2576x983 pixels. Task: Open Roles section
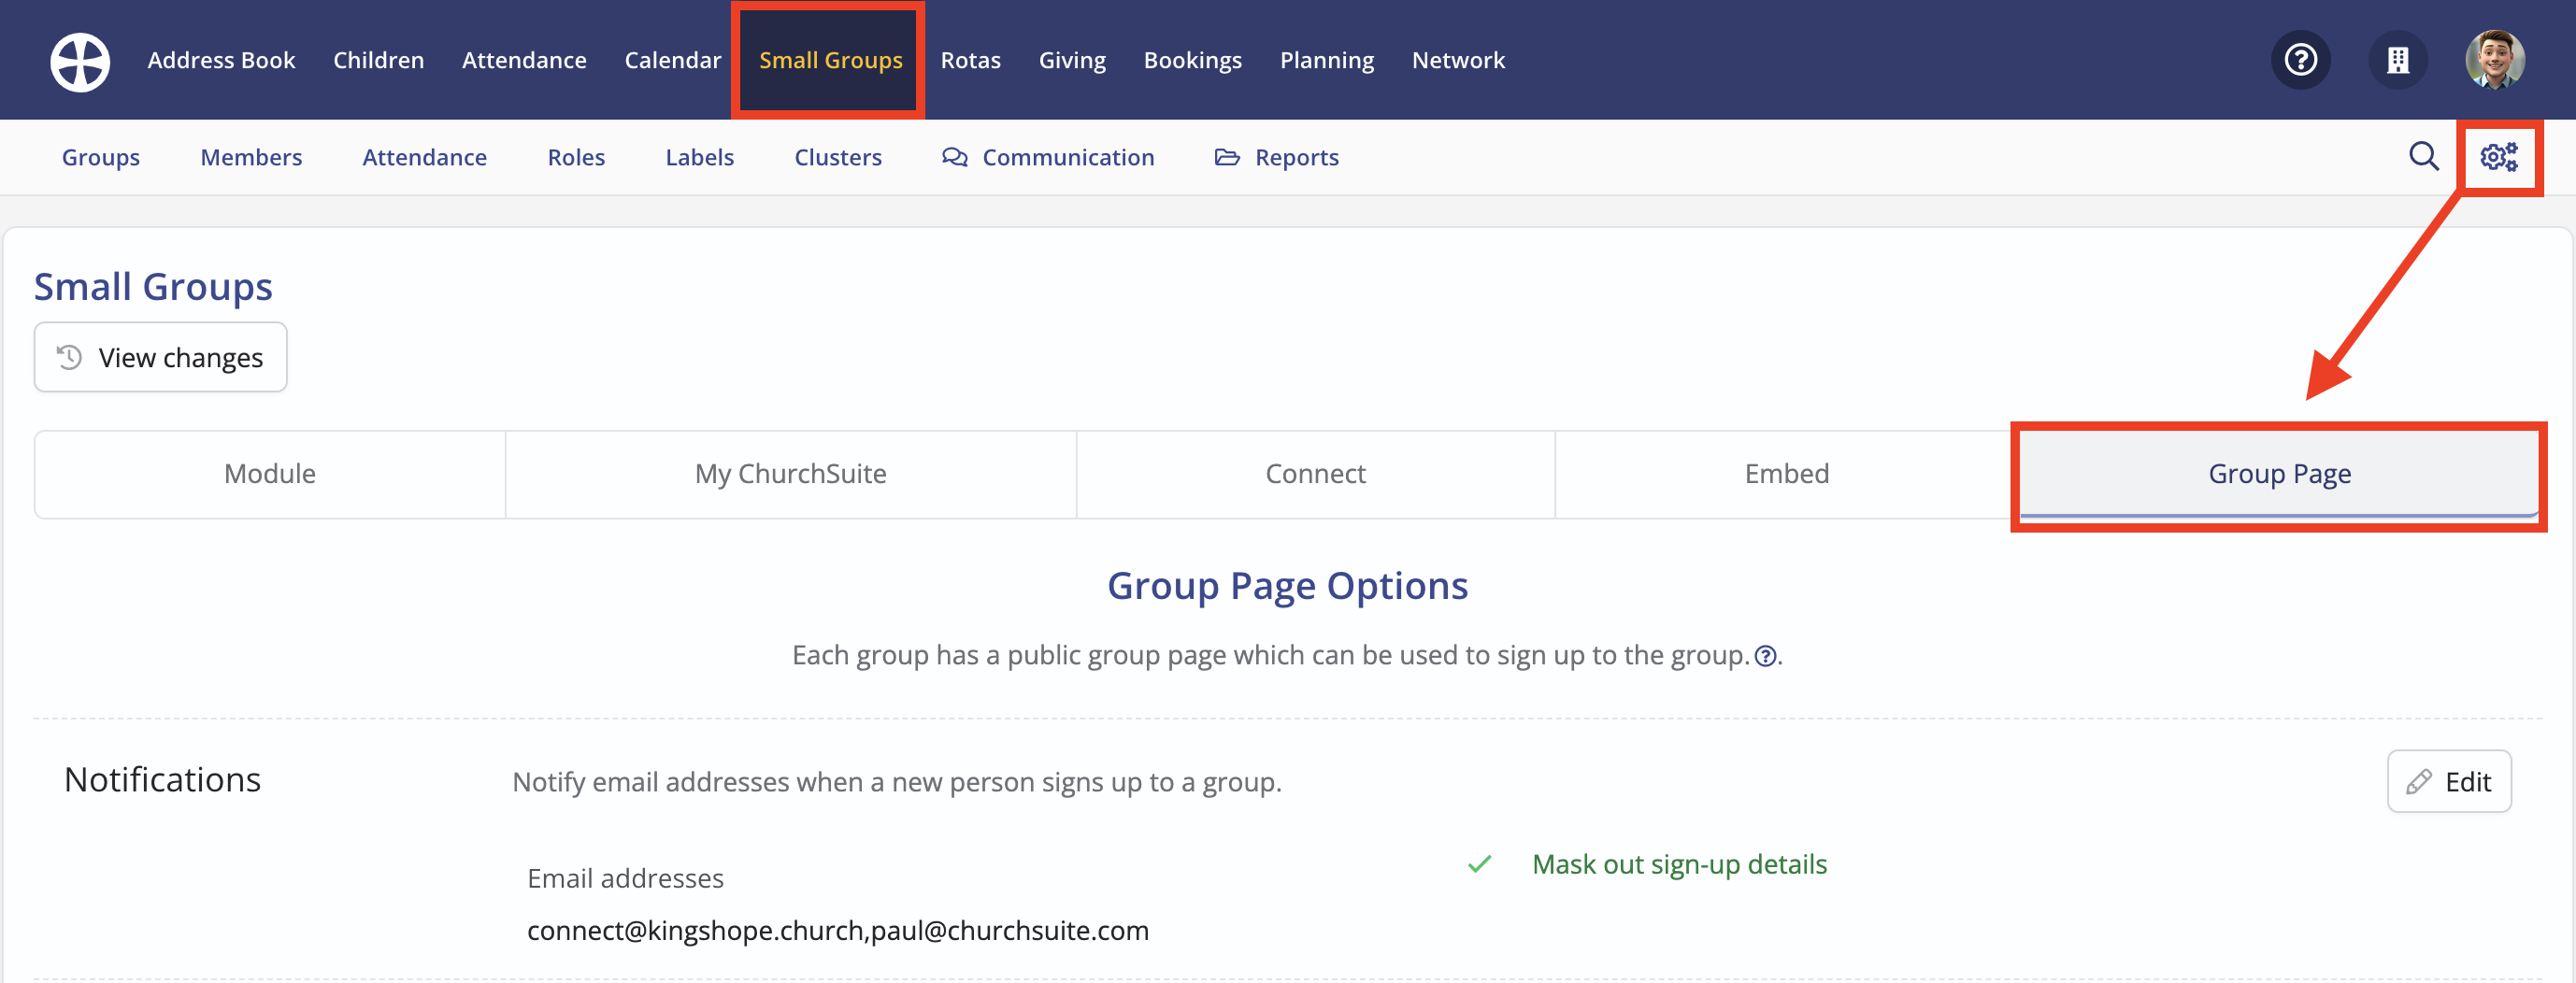click(576, 157)
